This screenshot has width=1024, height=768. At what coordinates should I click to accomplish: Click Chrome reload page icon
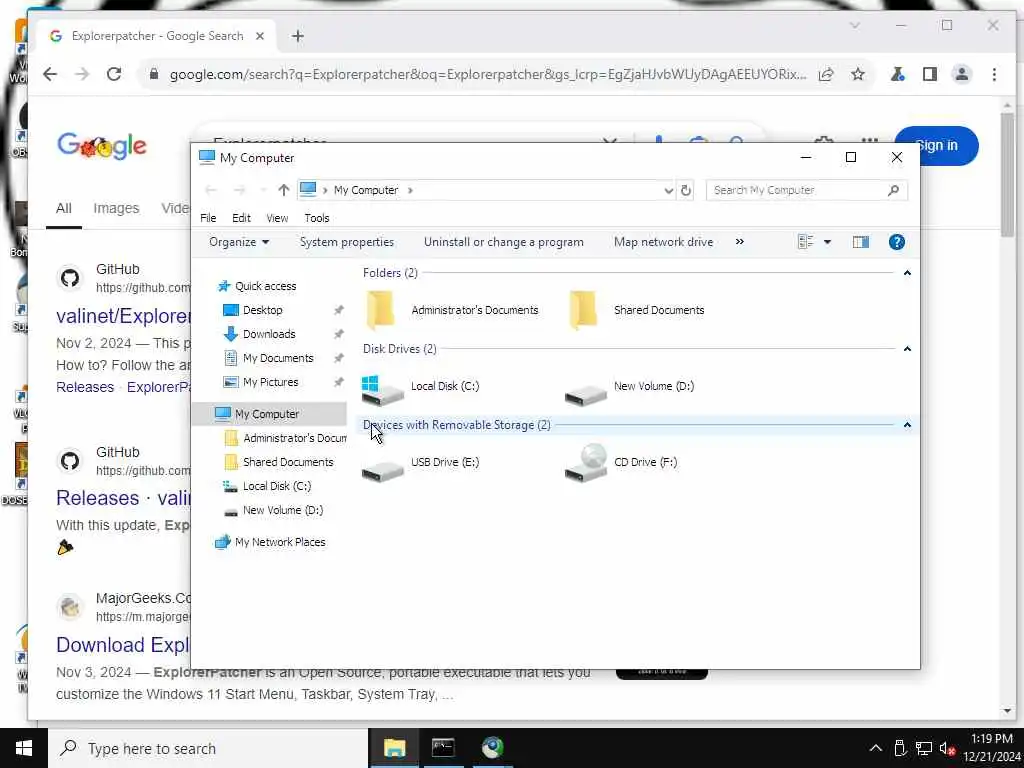tap(114, 74)
